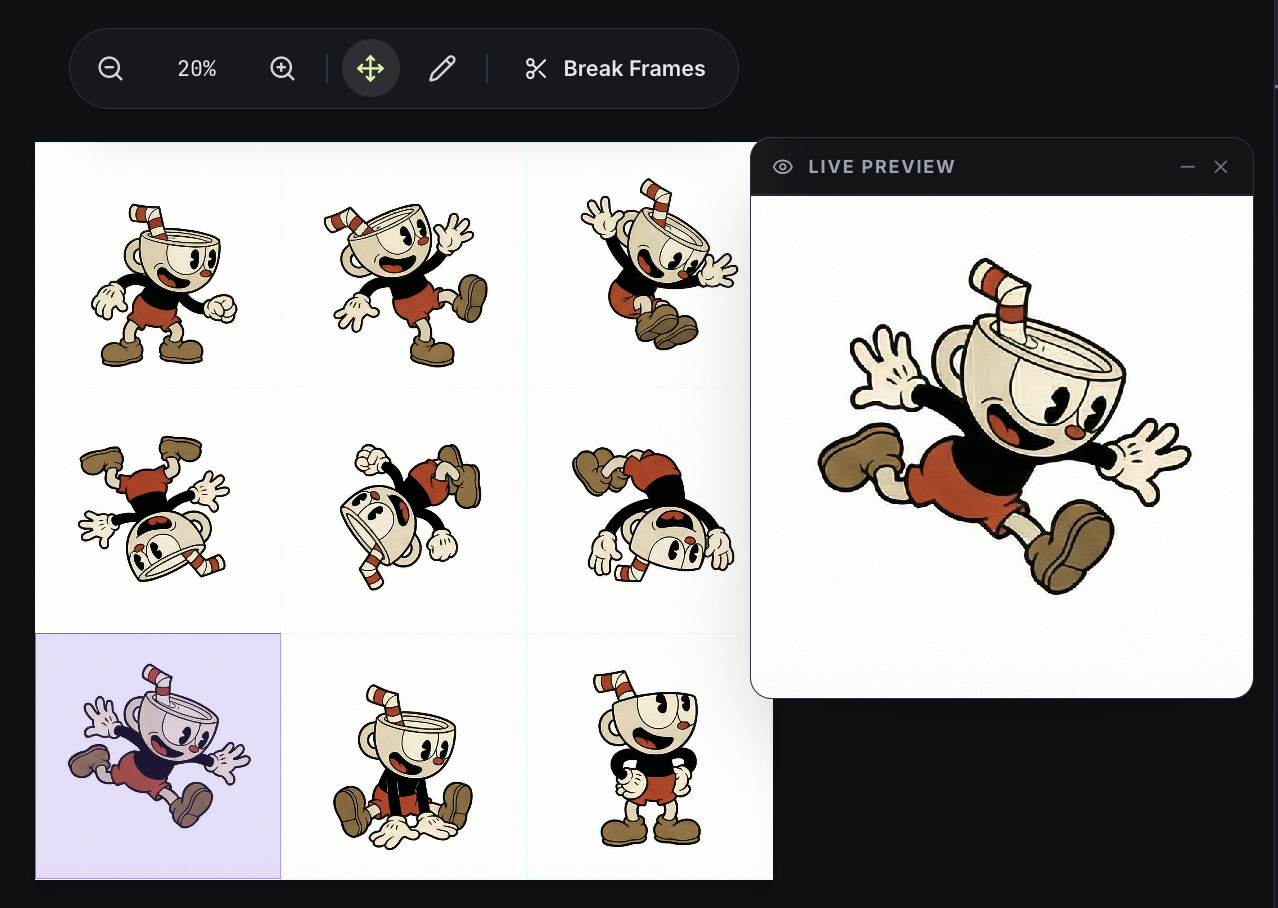Select the pencil edit tool
1278x908 pixels.
click(x=442, y=68)
